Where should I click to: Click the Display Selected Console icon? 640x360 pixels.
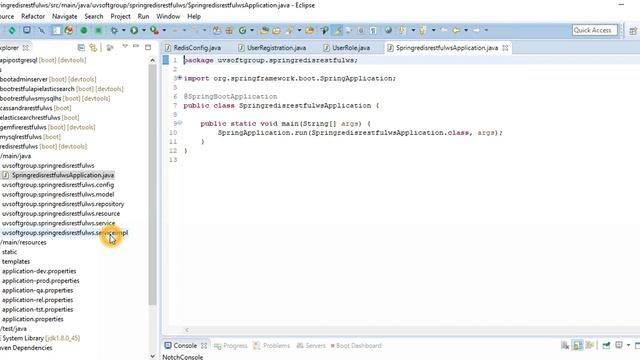[x=619, y=346]
